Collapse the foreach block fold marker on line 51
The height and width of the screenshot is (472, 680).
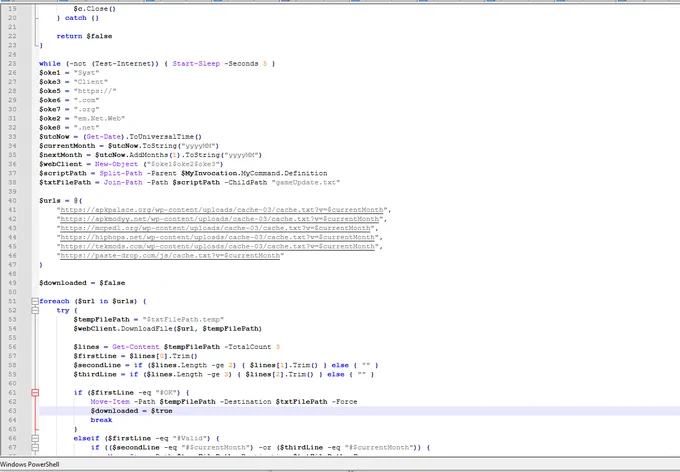tap(35, 301)
